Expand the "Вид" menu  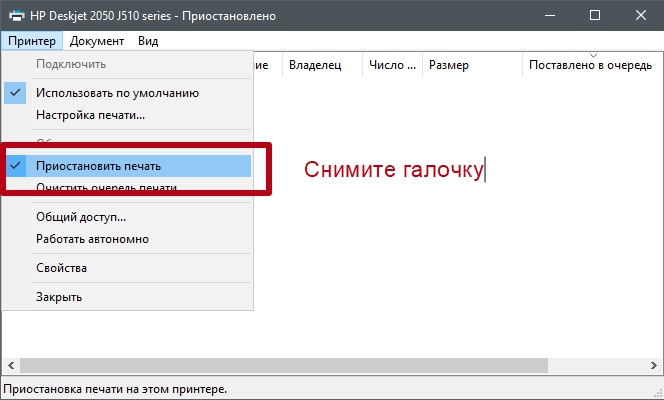pyautogui.click(x=148, y=41)
